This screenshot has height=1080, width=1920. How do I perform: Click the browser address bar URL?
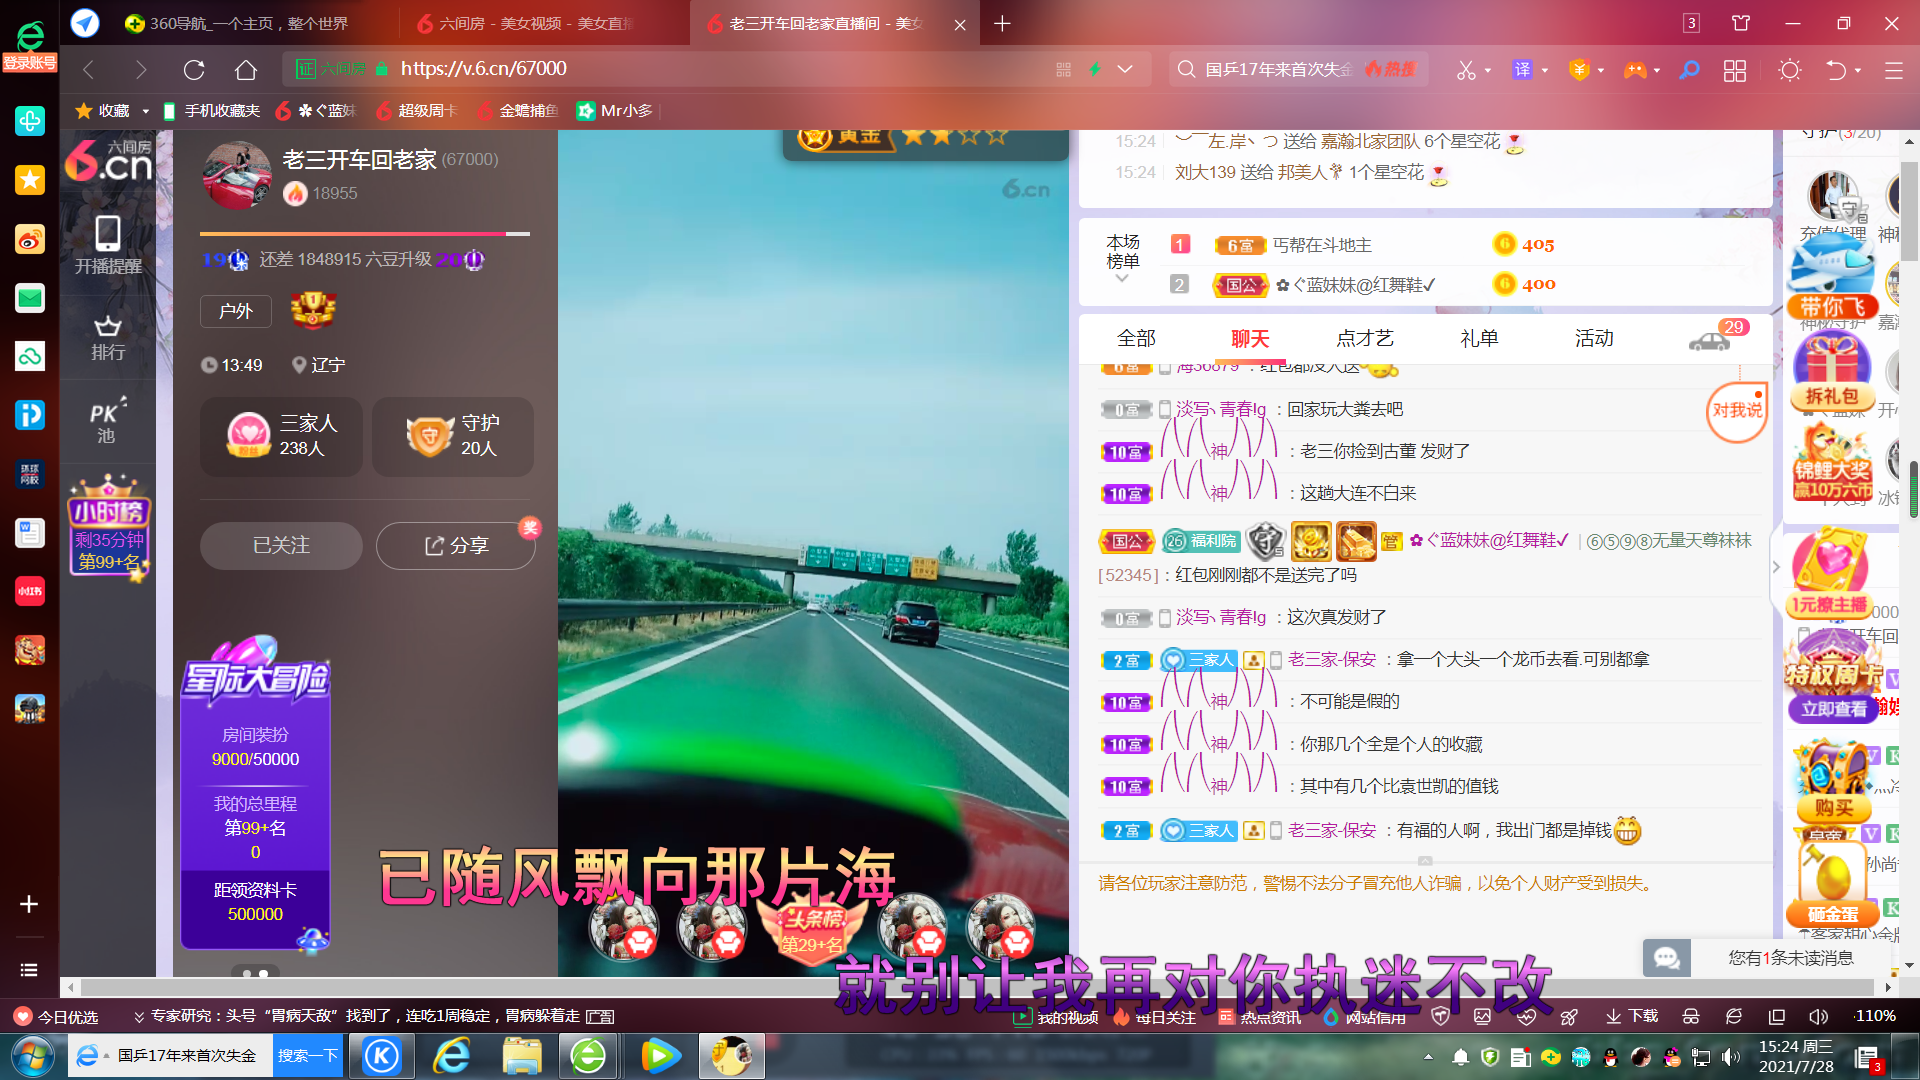(483, 69)
